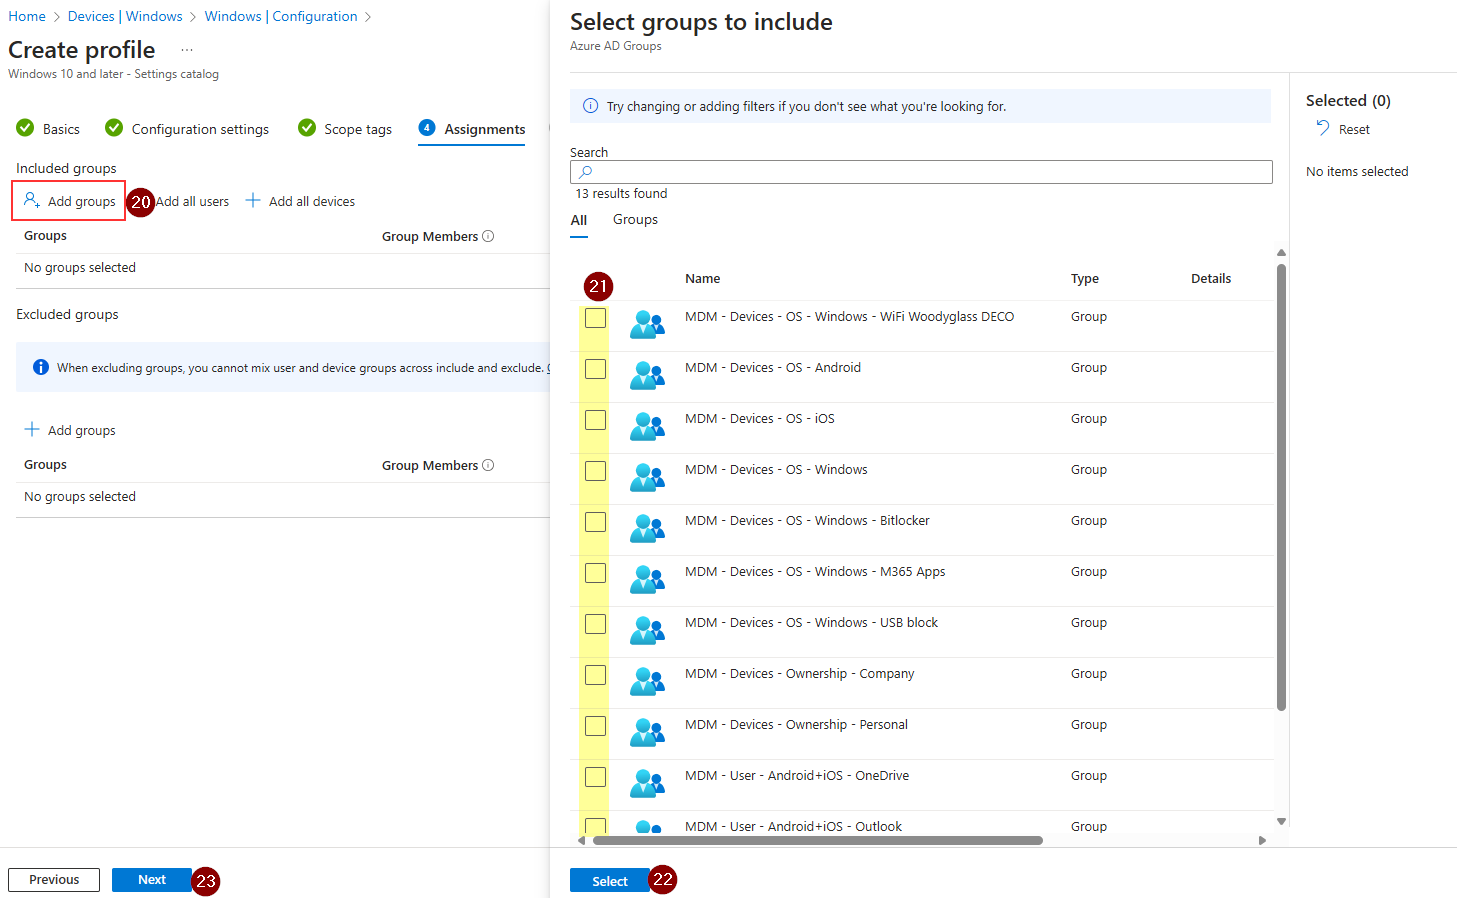Image resolution: width=1457 pixels, height=898 pixels.
Task: Click the Previous button
Action: point(54,880)
